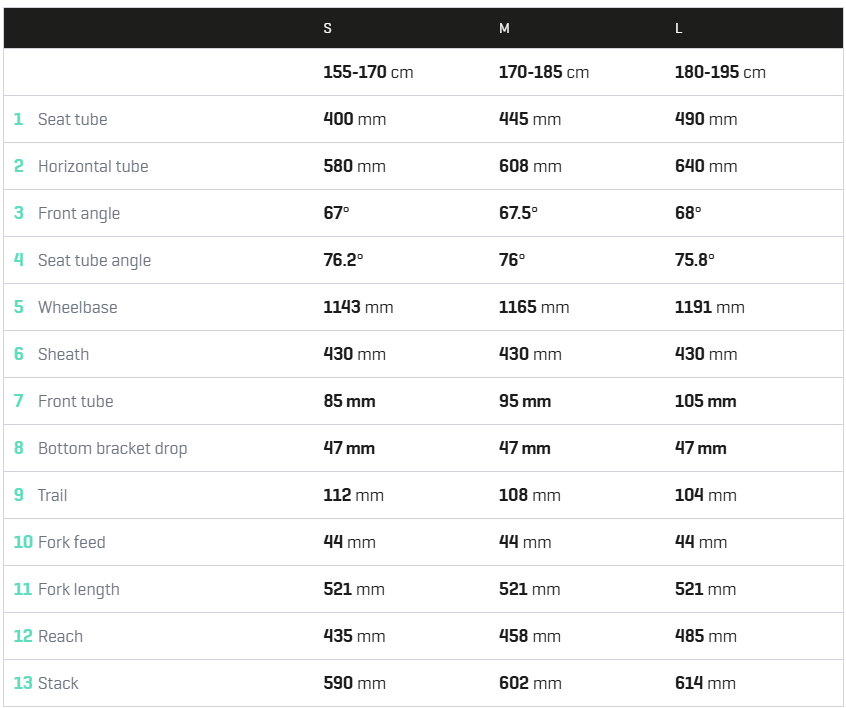Image resolution: width=846 pixels, height=708 pixels.
Task: Select the Trail row label
Action: (x=52, y=495)
